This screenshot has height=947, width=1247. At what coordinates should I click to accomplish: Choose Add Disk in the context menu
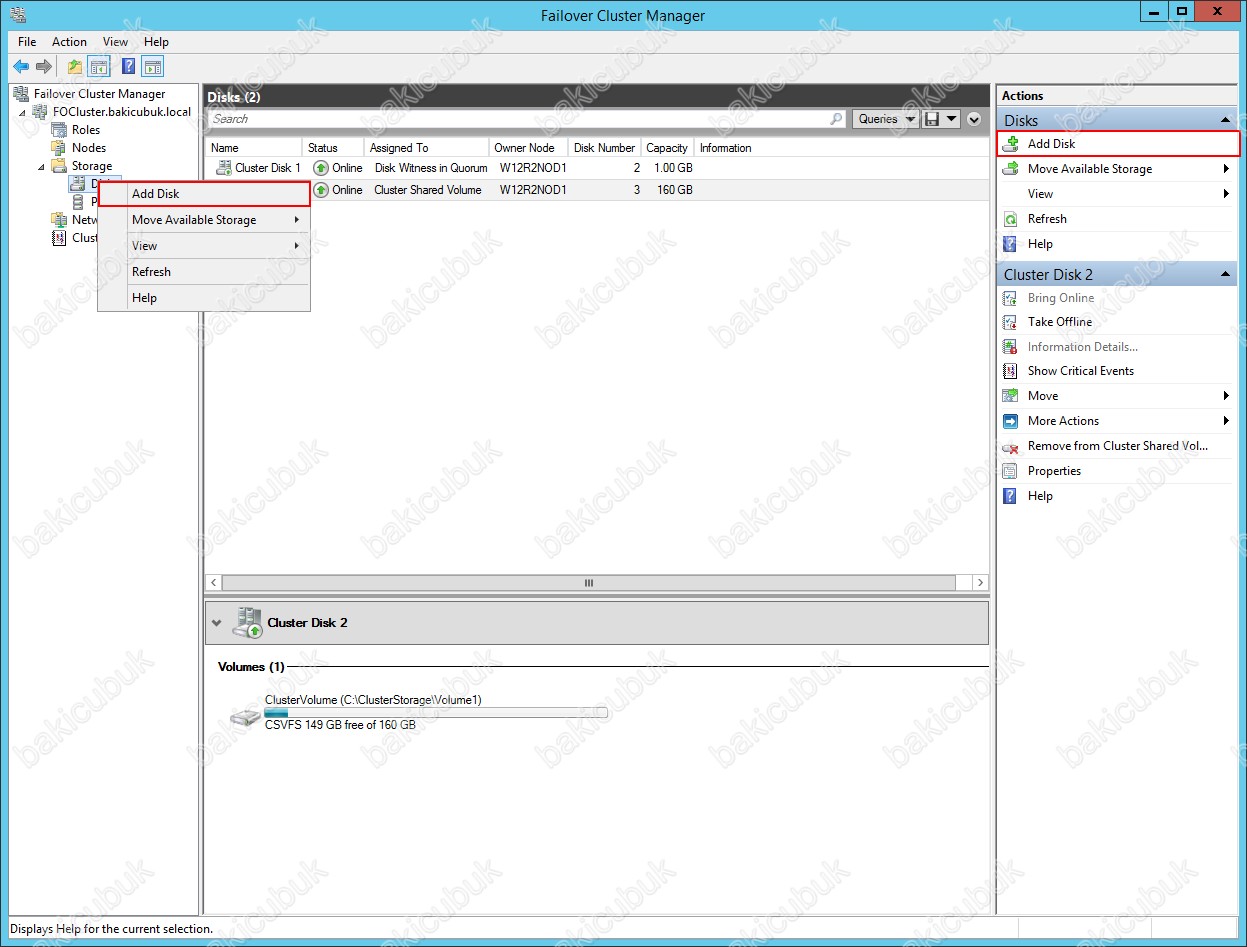pos(204,194)
